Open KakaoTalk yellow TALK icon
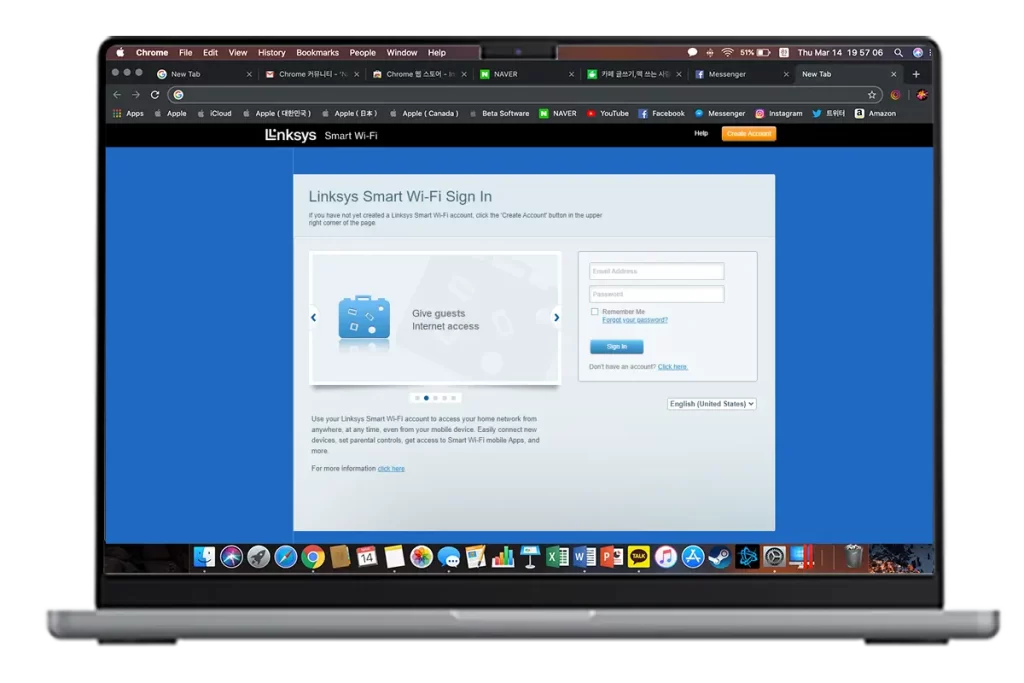1024x683 pixels. [x=639, y=557]
